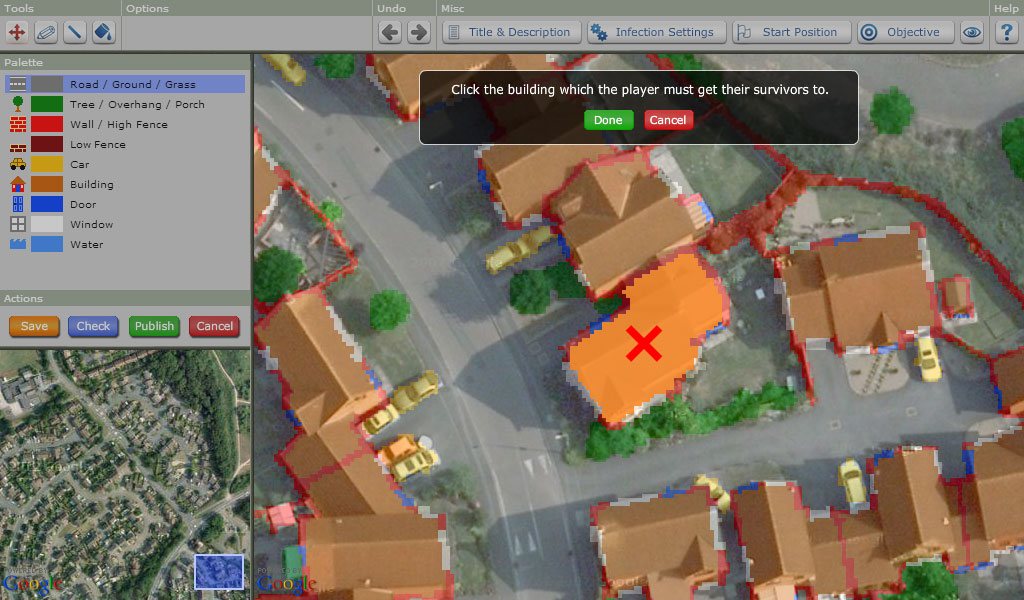The image size is (1024, 600).
Task: Select Low Fence palette entry
Action: 125,144
